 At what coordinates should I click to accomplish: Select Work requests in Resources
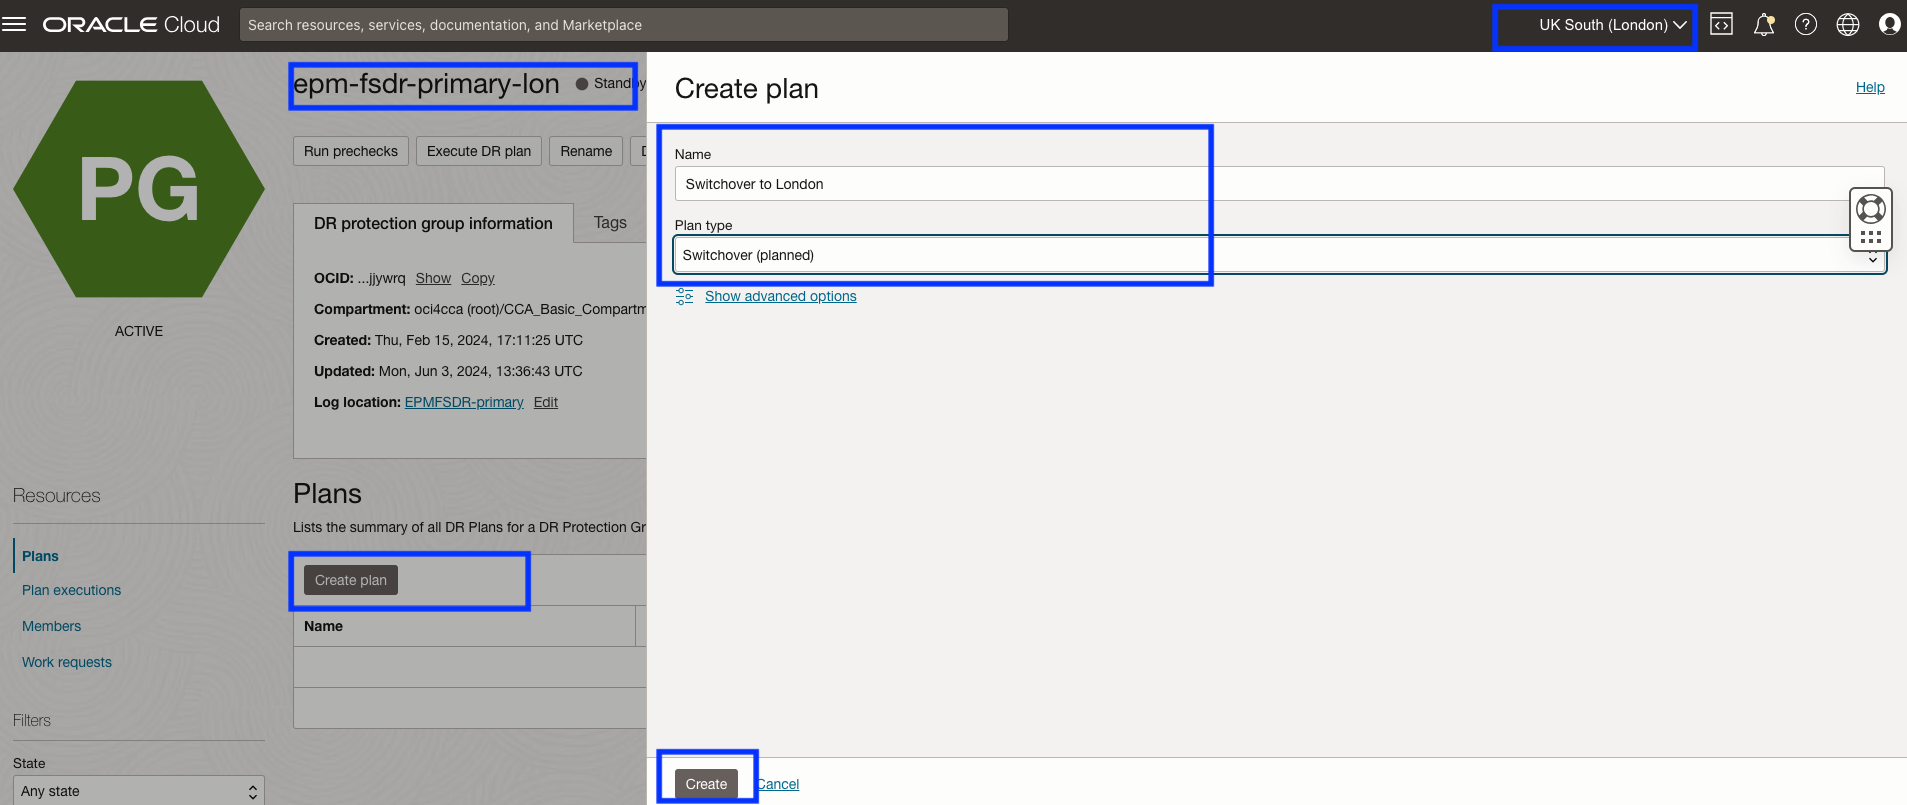point(67,662)
